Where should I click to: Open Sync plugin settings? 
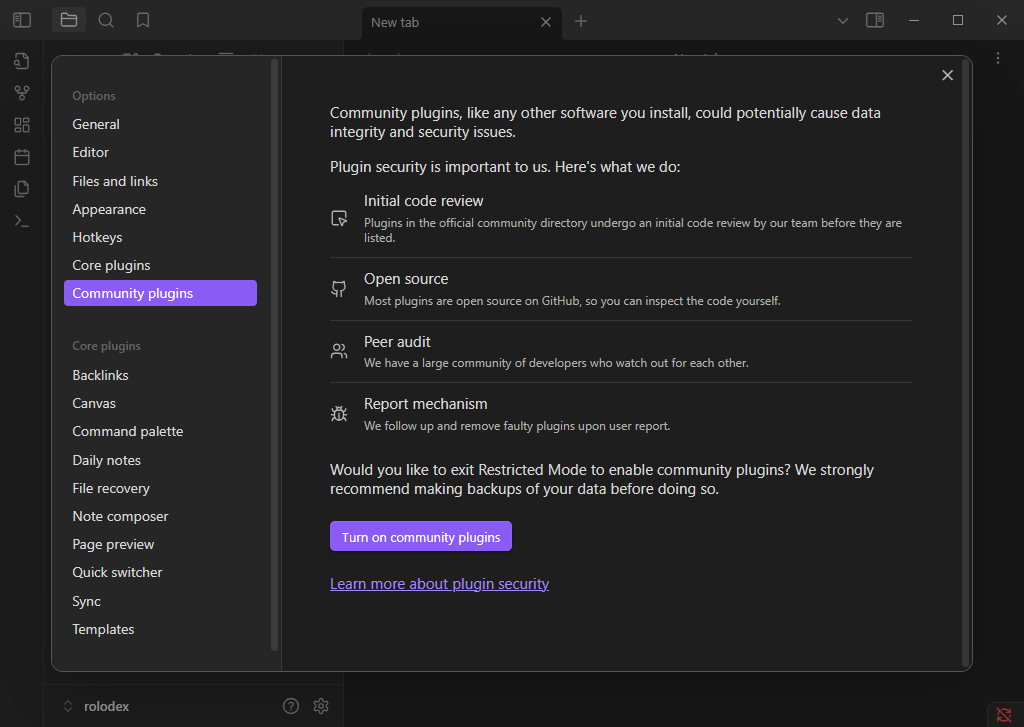[x=161, y=601]
